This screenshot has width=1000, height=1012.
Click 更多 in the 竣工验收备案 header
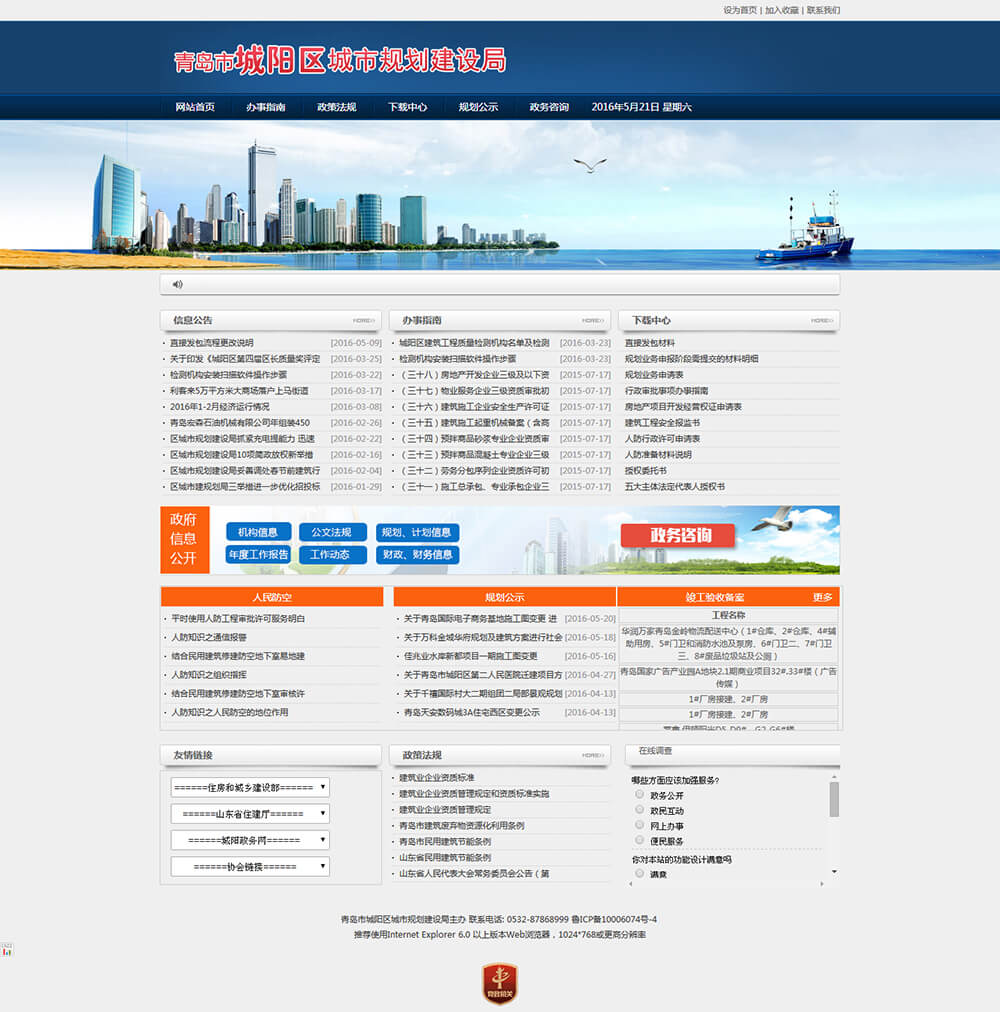pos(822,597)
